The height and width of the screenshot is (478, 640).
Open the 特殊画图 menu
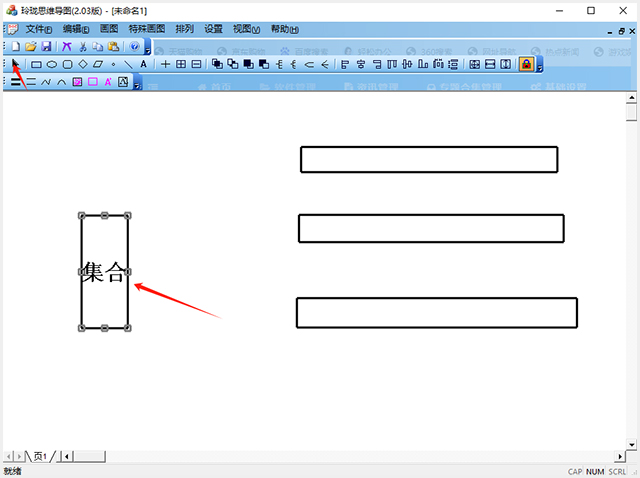coord(145,29)
